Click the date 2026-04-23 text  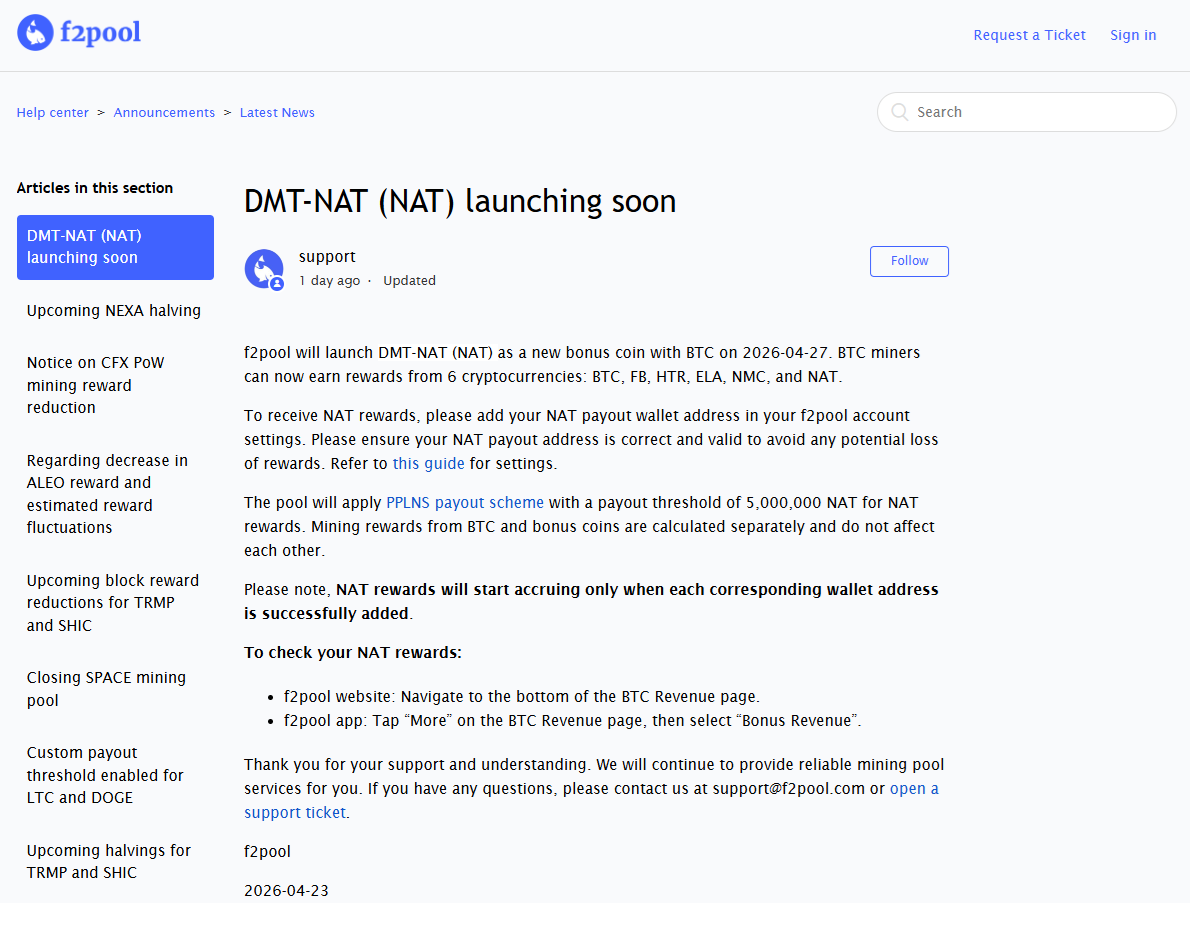(286, 891)
